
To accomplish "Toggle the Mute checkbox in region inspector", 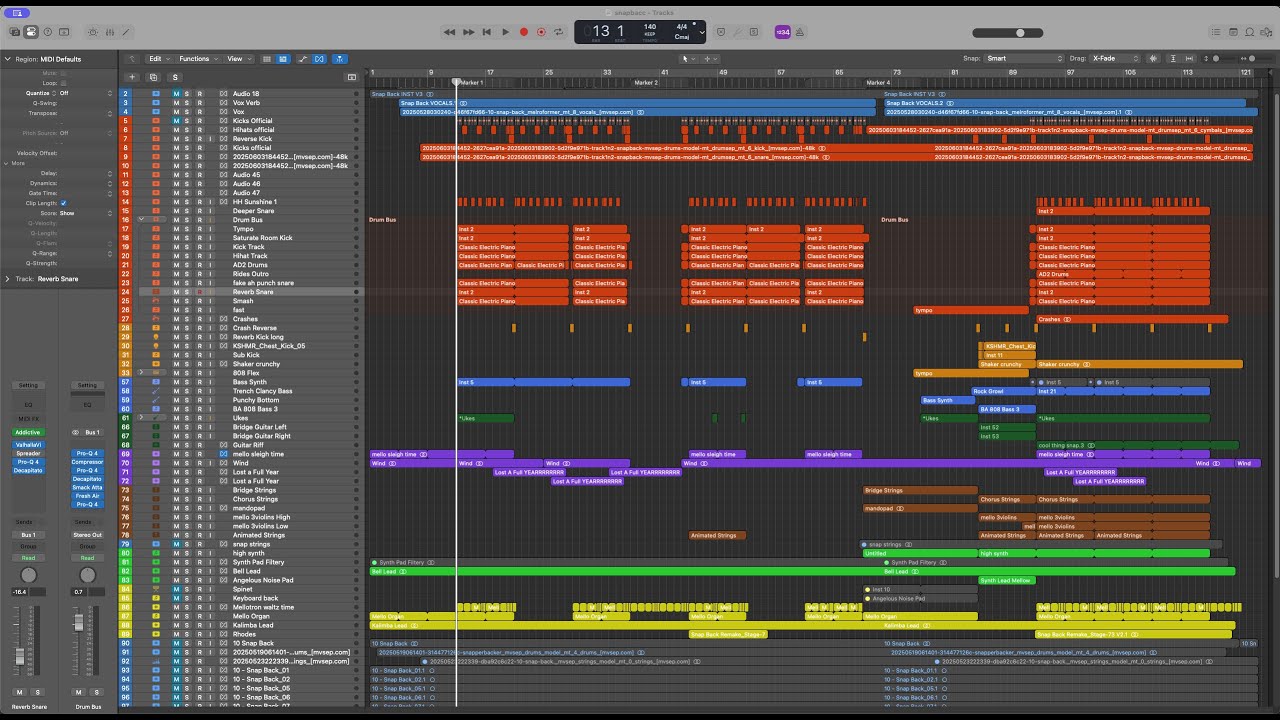I will pos(63,73).
